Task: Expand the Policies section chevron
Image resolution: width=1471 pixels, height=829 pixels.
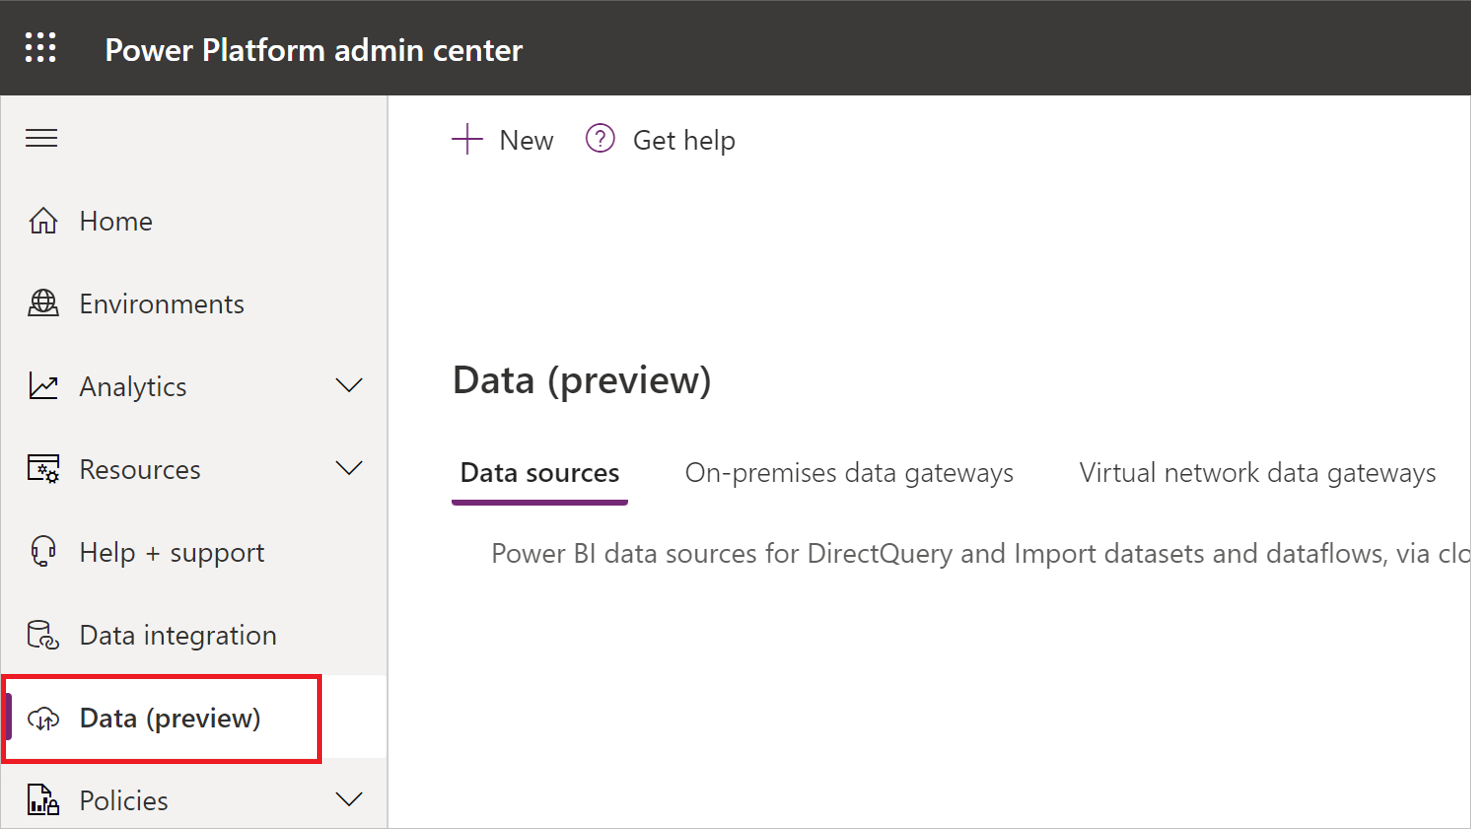Action: point(349,800)
